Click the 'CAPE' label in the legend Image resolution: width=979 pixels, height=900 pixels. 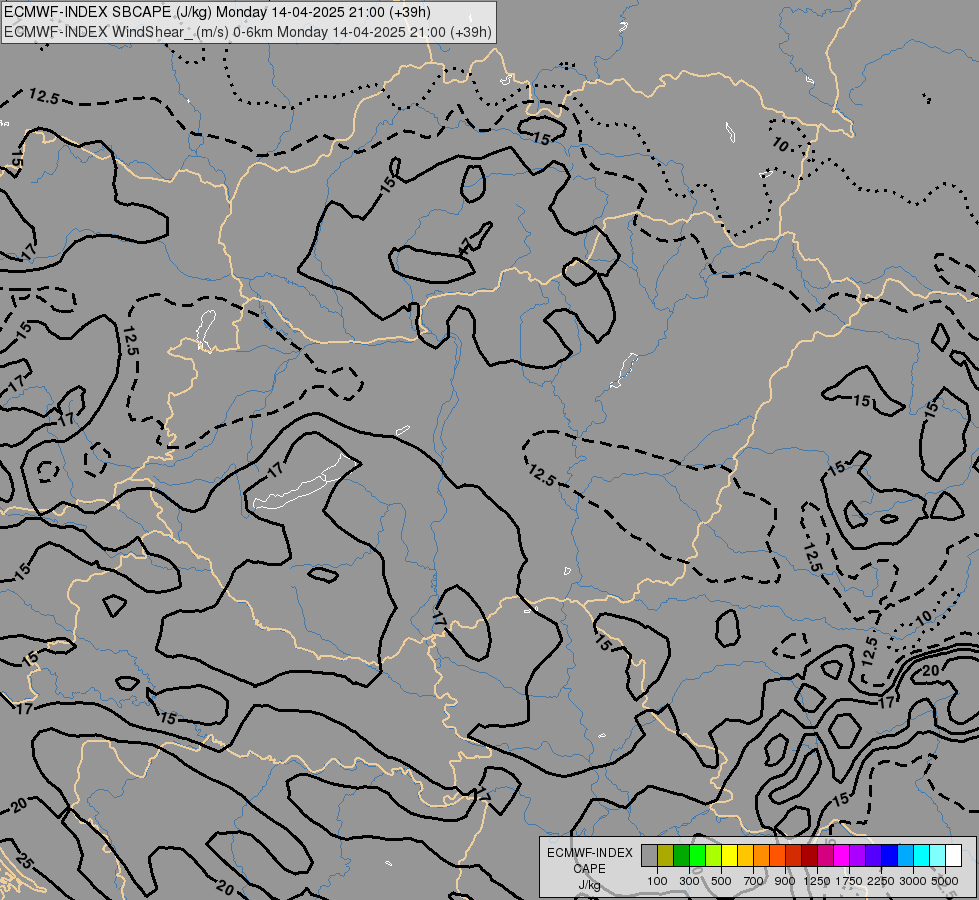point(589,869)
